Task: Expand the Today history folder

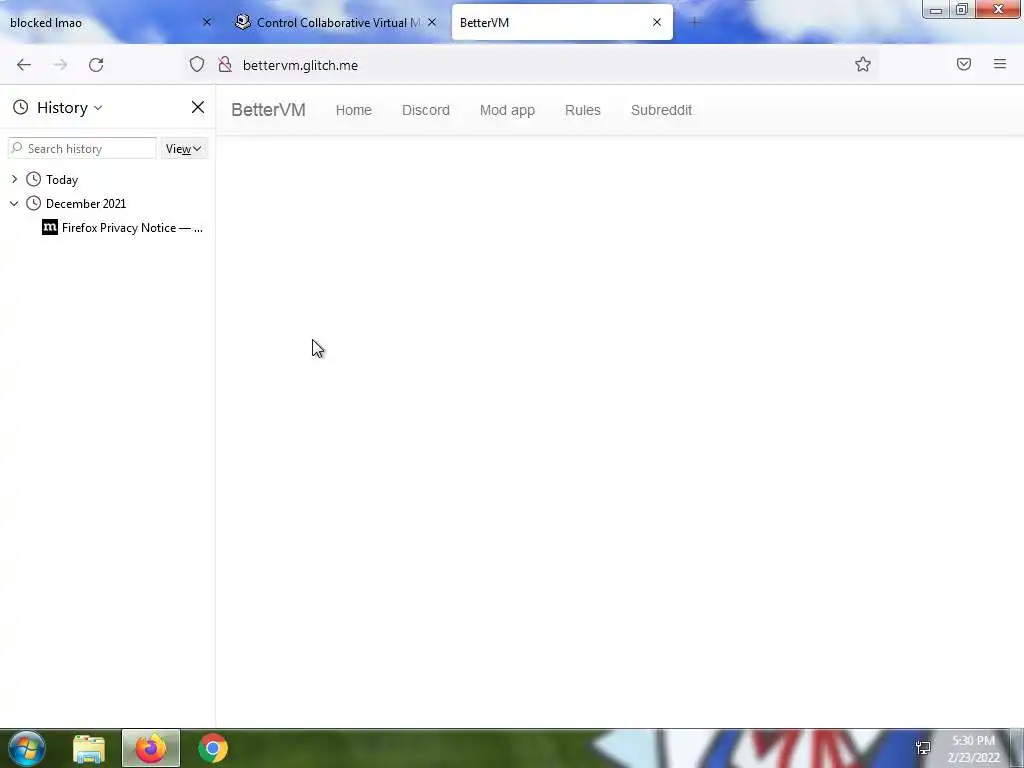Action: [14, 179]
